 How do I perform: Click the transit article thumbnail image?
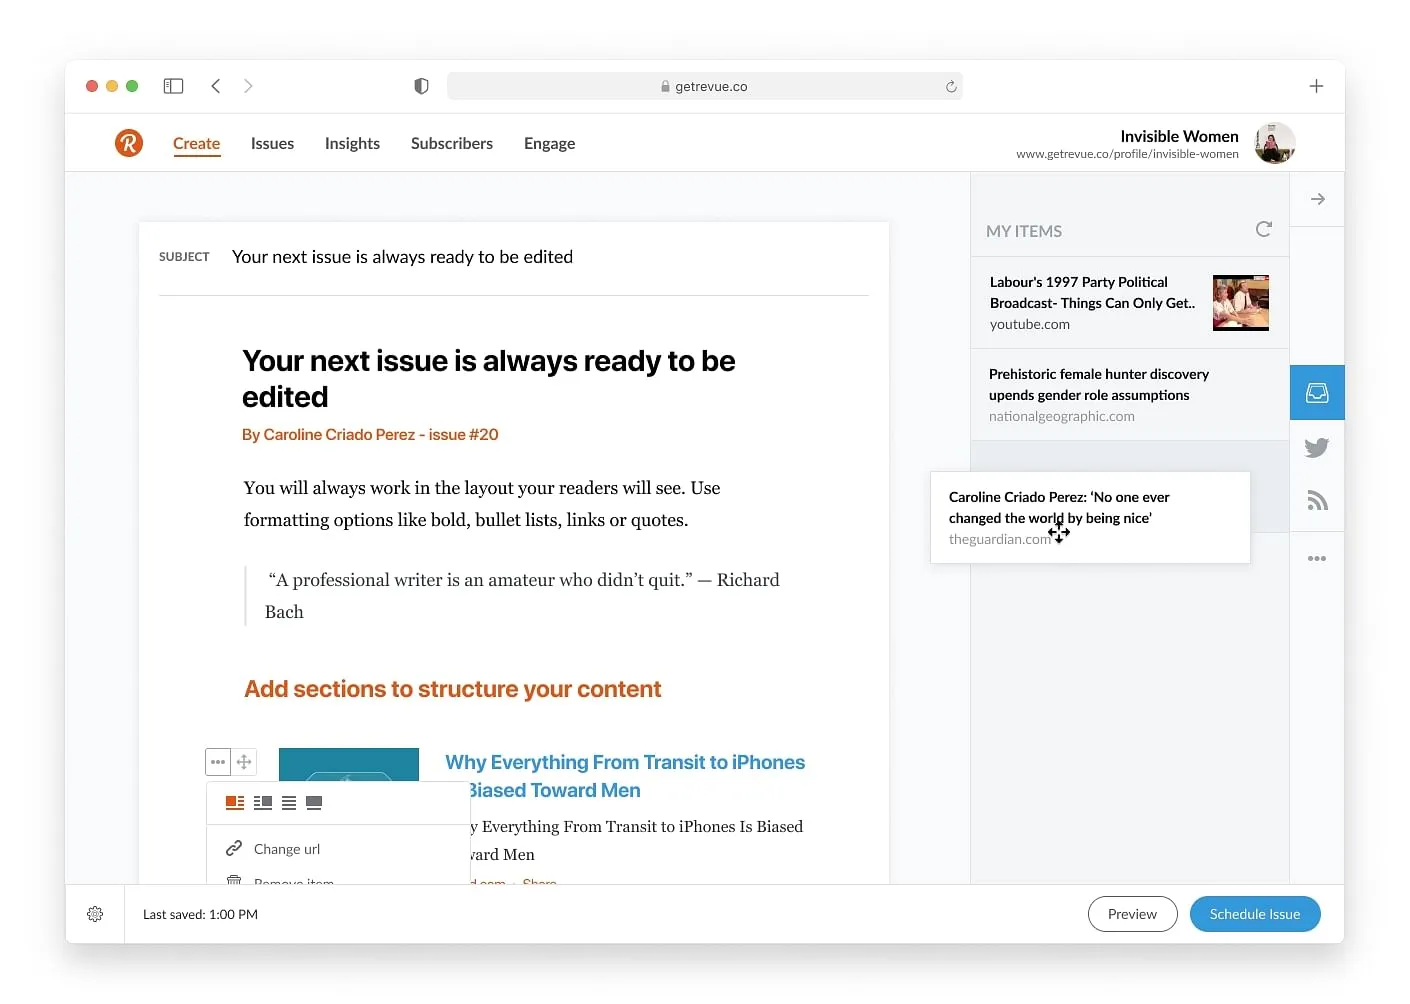349,764
